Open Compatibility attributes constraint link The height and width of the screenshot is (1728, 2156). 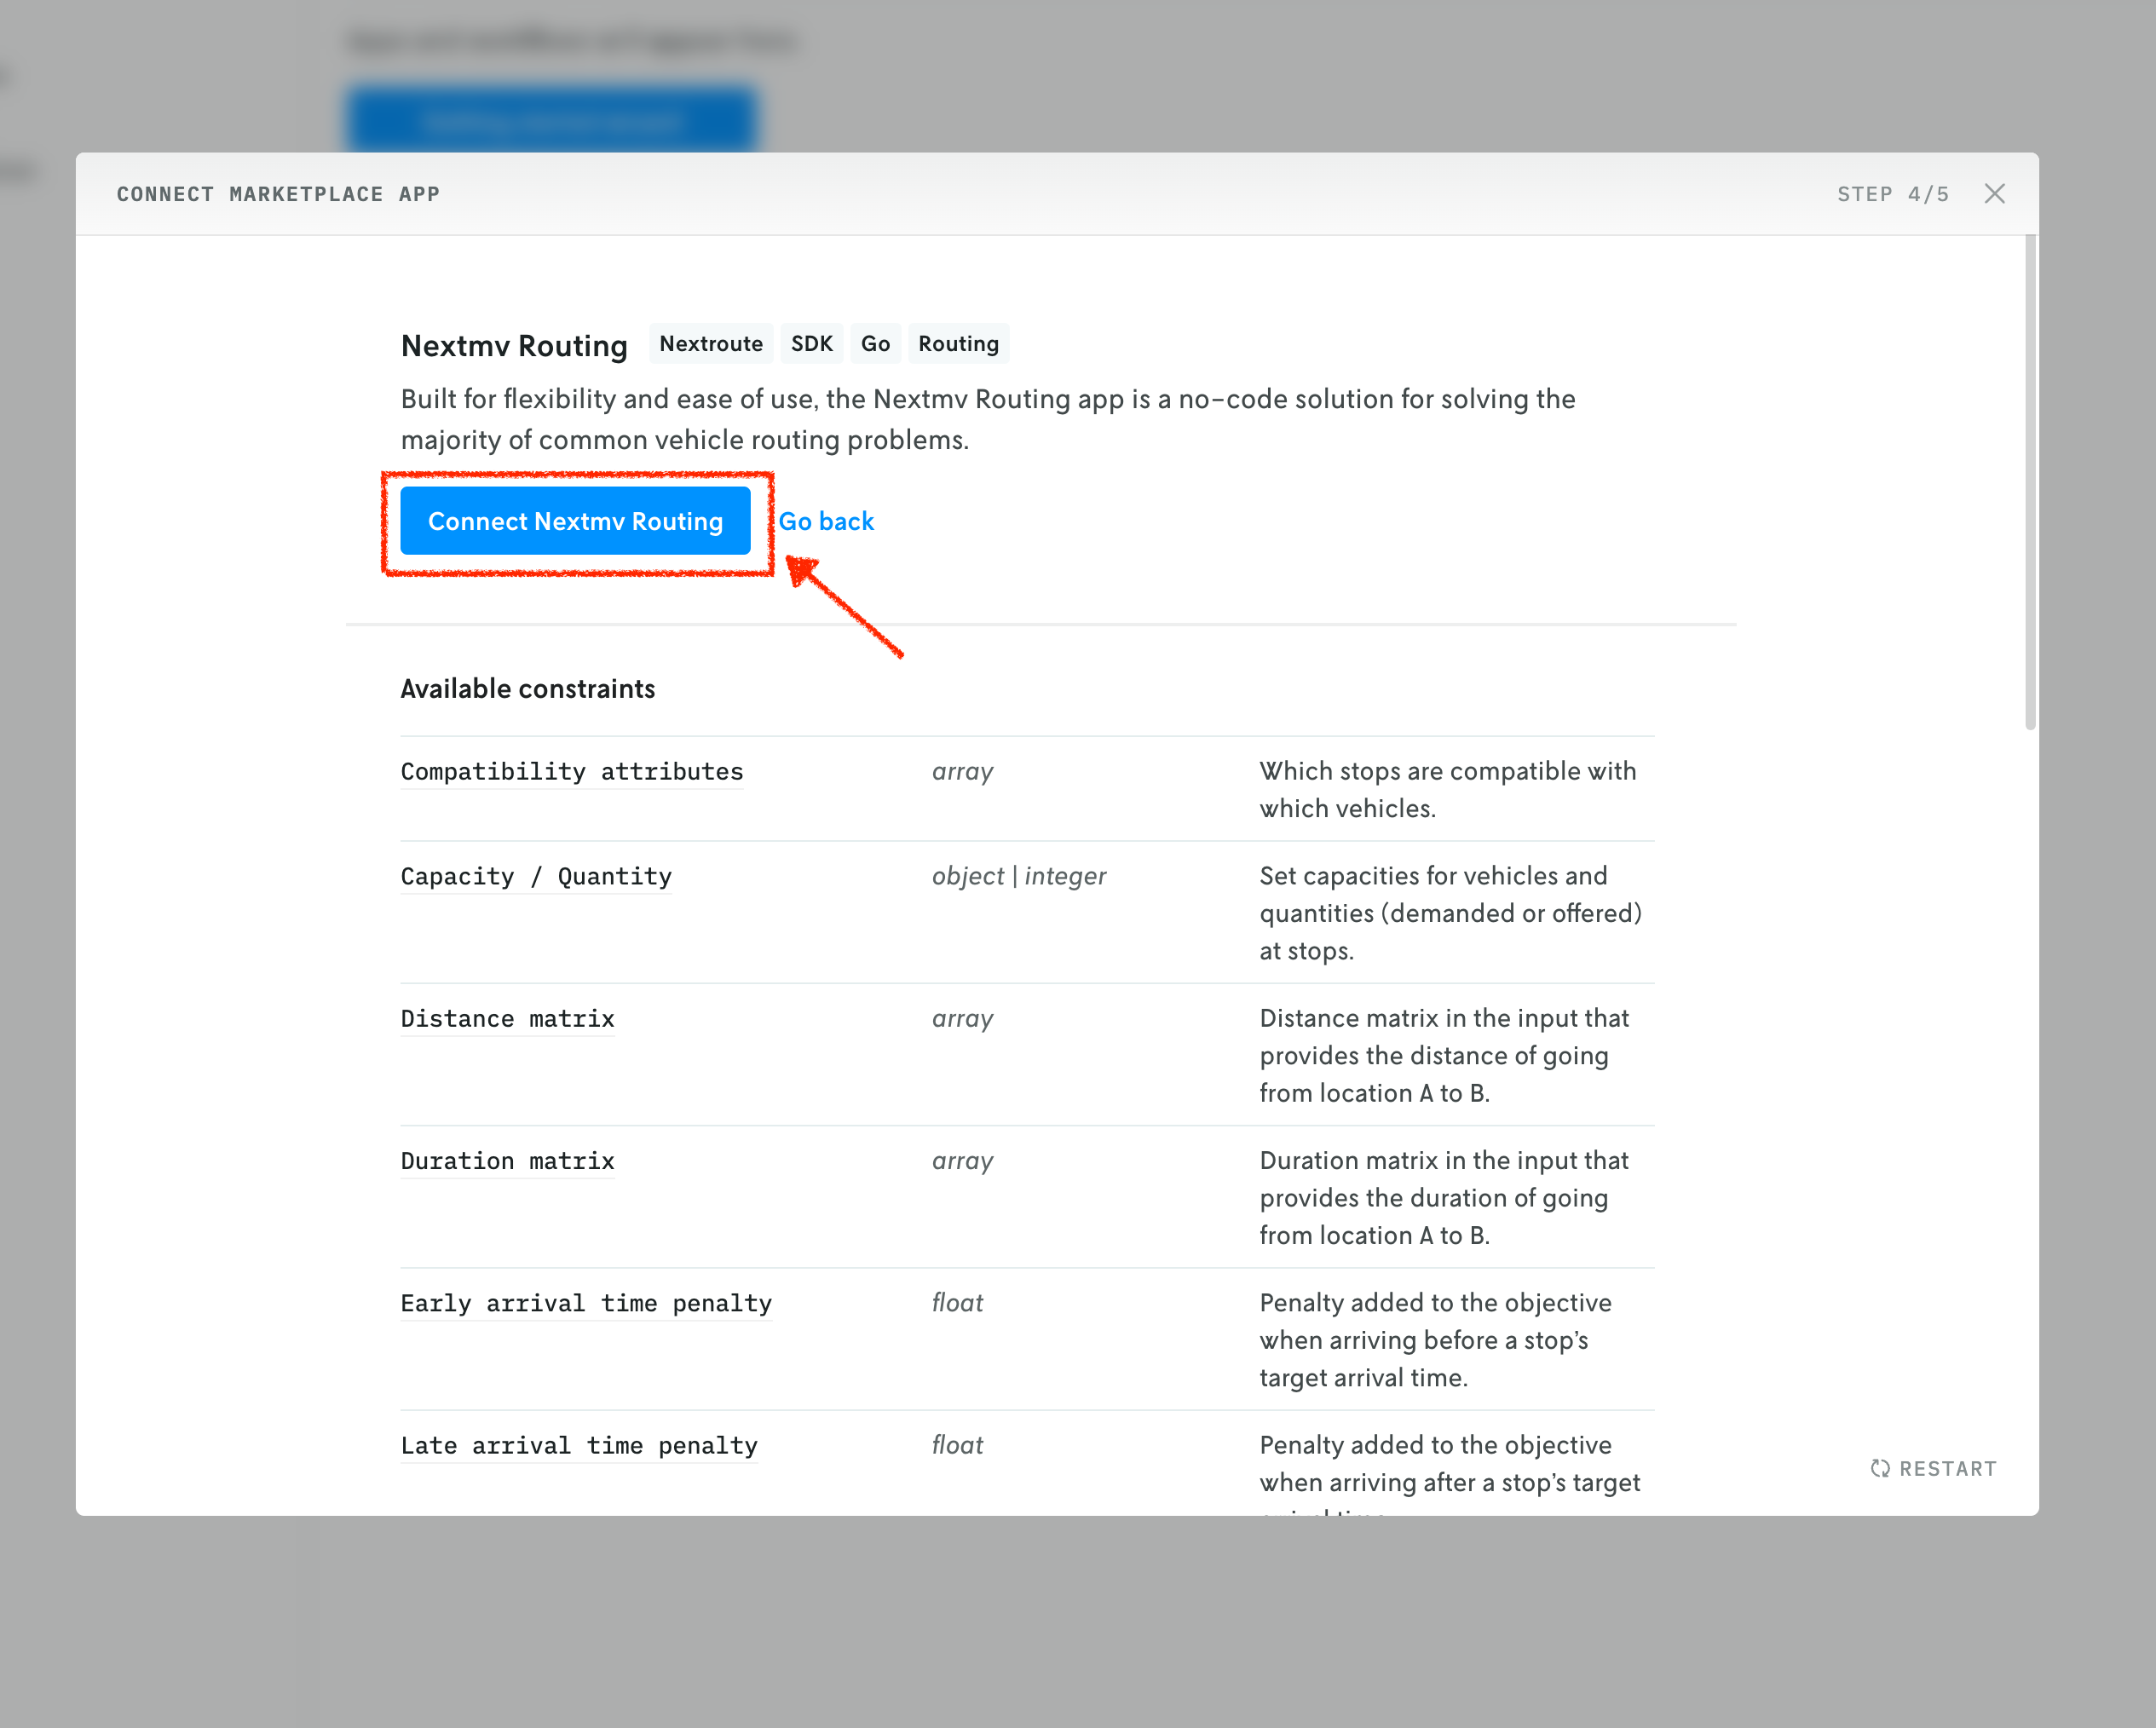click(571, 772)
